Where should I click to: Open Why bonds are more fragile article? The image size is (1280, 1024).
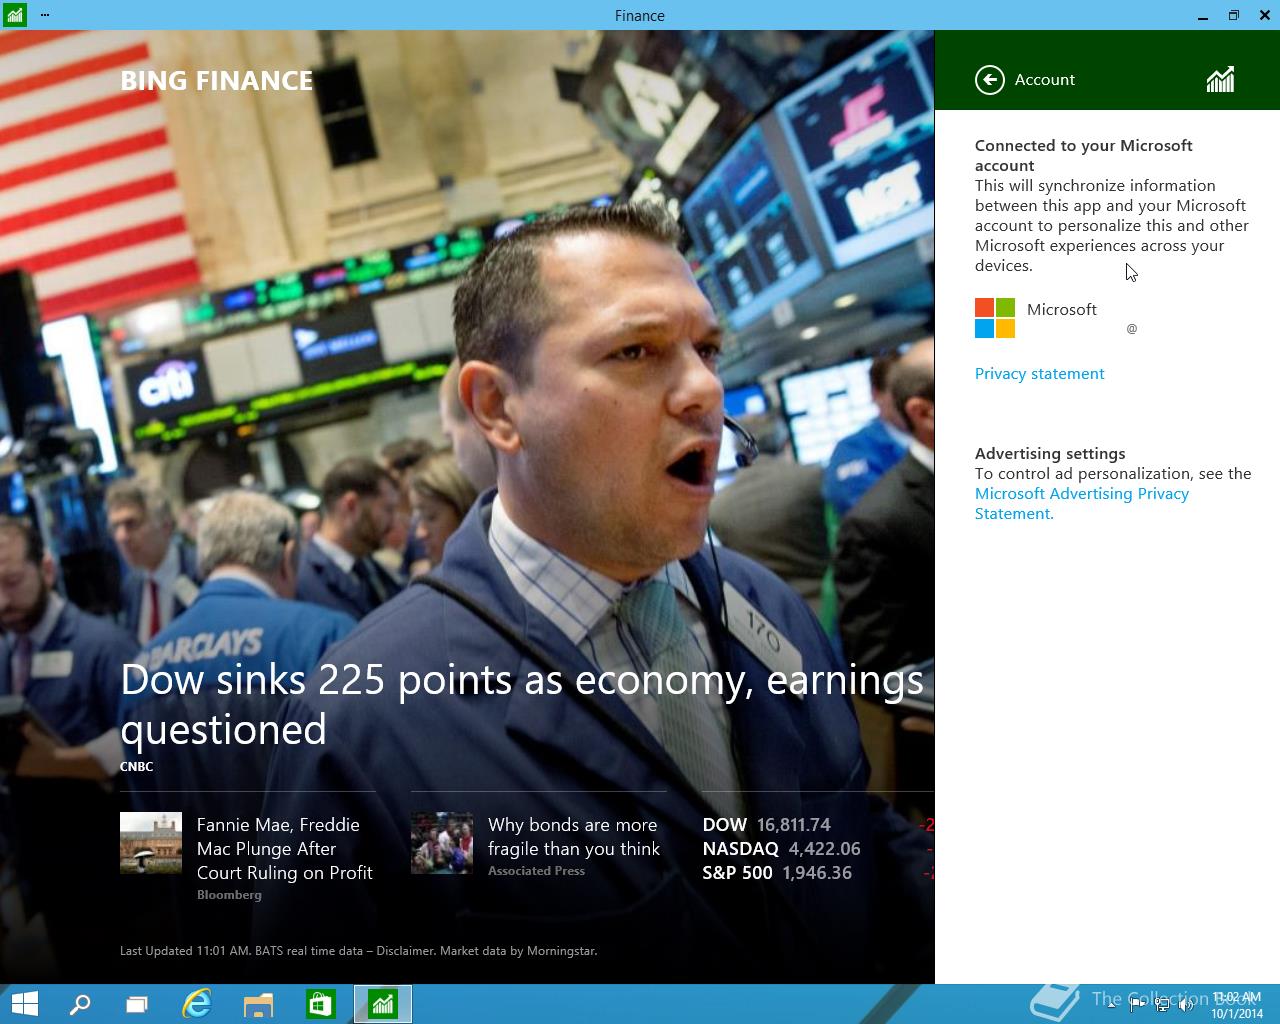(x=574, y=837)
